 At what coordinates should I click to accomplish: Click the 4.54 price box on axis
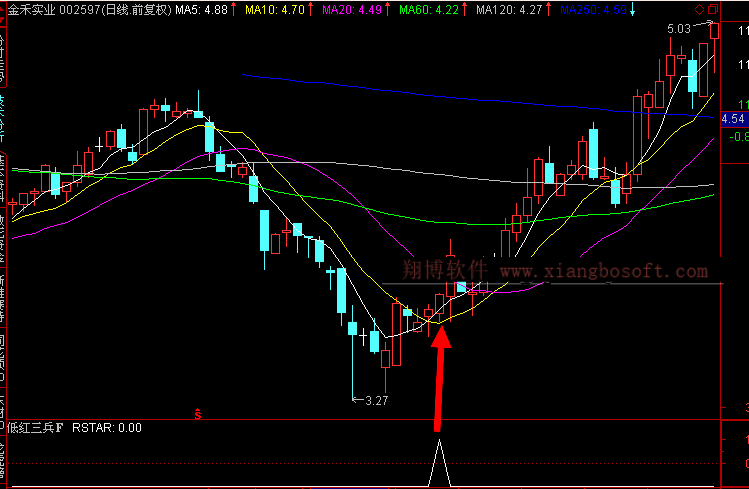tap(734, 119)
